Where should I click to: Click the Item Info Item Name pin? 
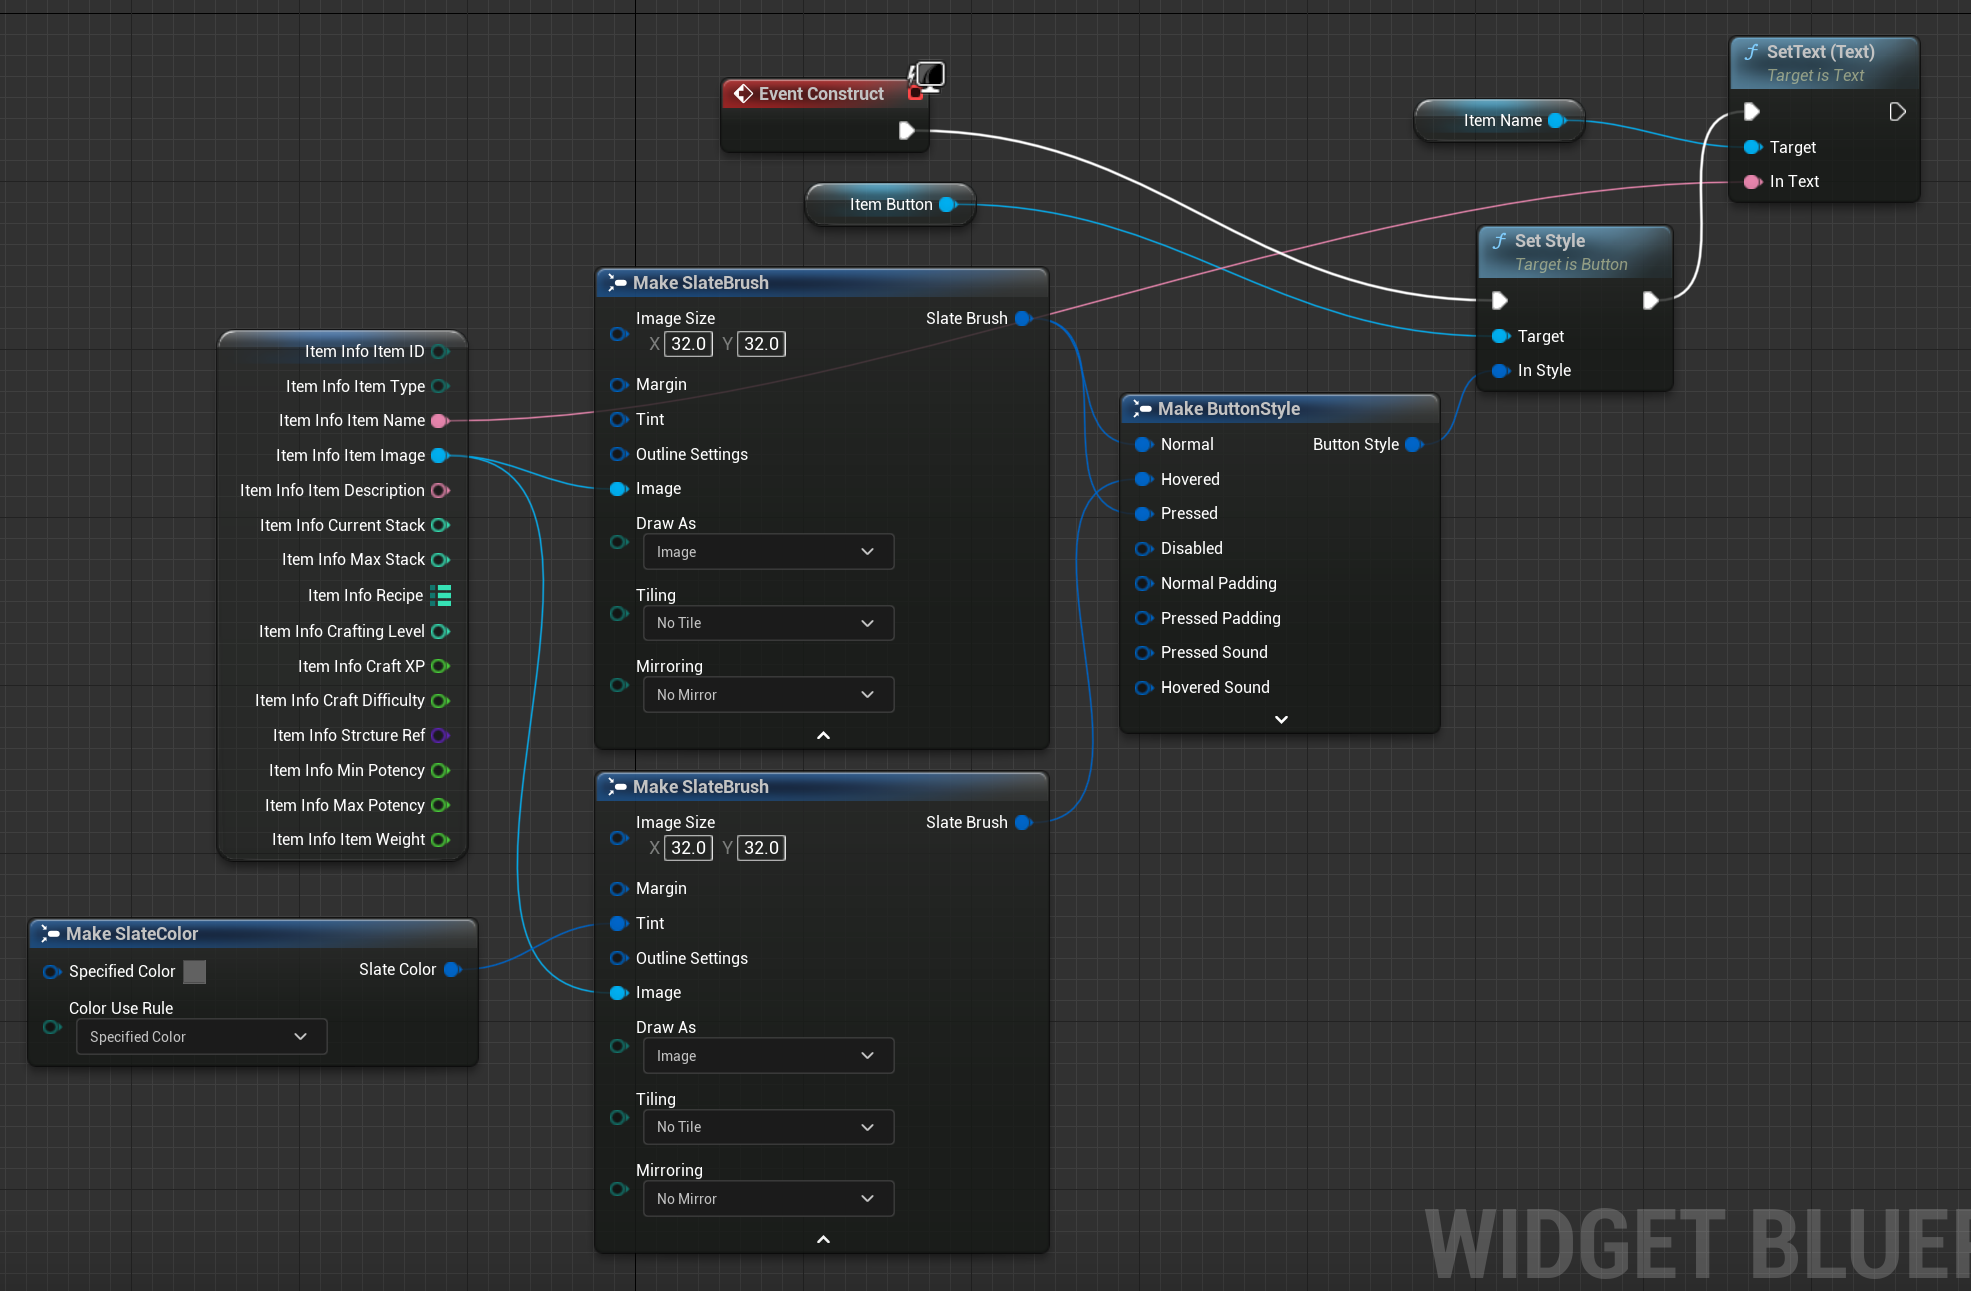click(439, 420)
